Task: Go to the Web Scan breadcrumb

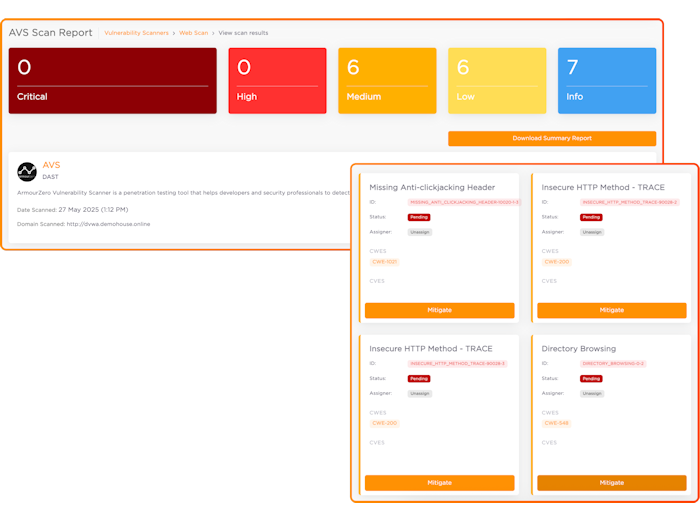Action: pos(193,33)
